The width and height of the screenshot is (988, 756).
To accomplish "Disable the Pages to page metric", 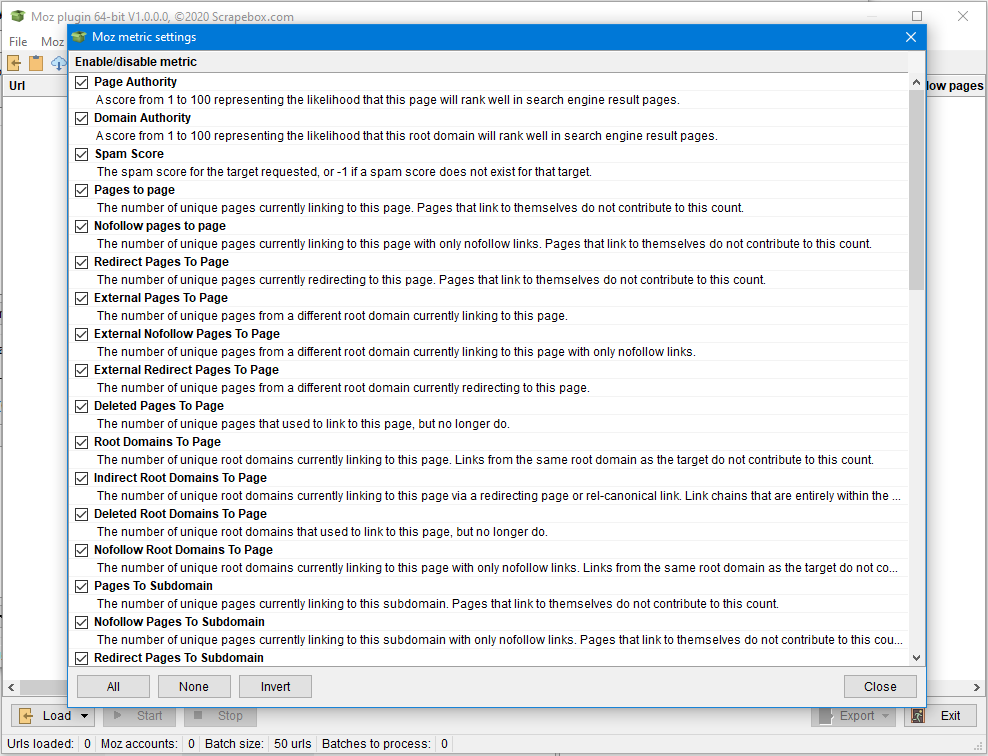I will point(81,190).
